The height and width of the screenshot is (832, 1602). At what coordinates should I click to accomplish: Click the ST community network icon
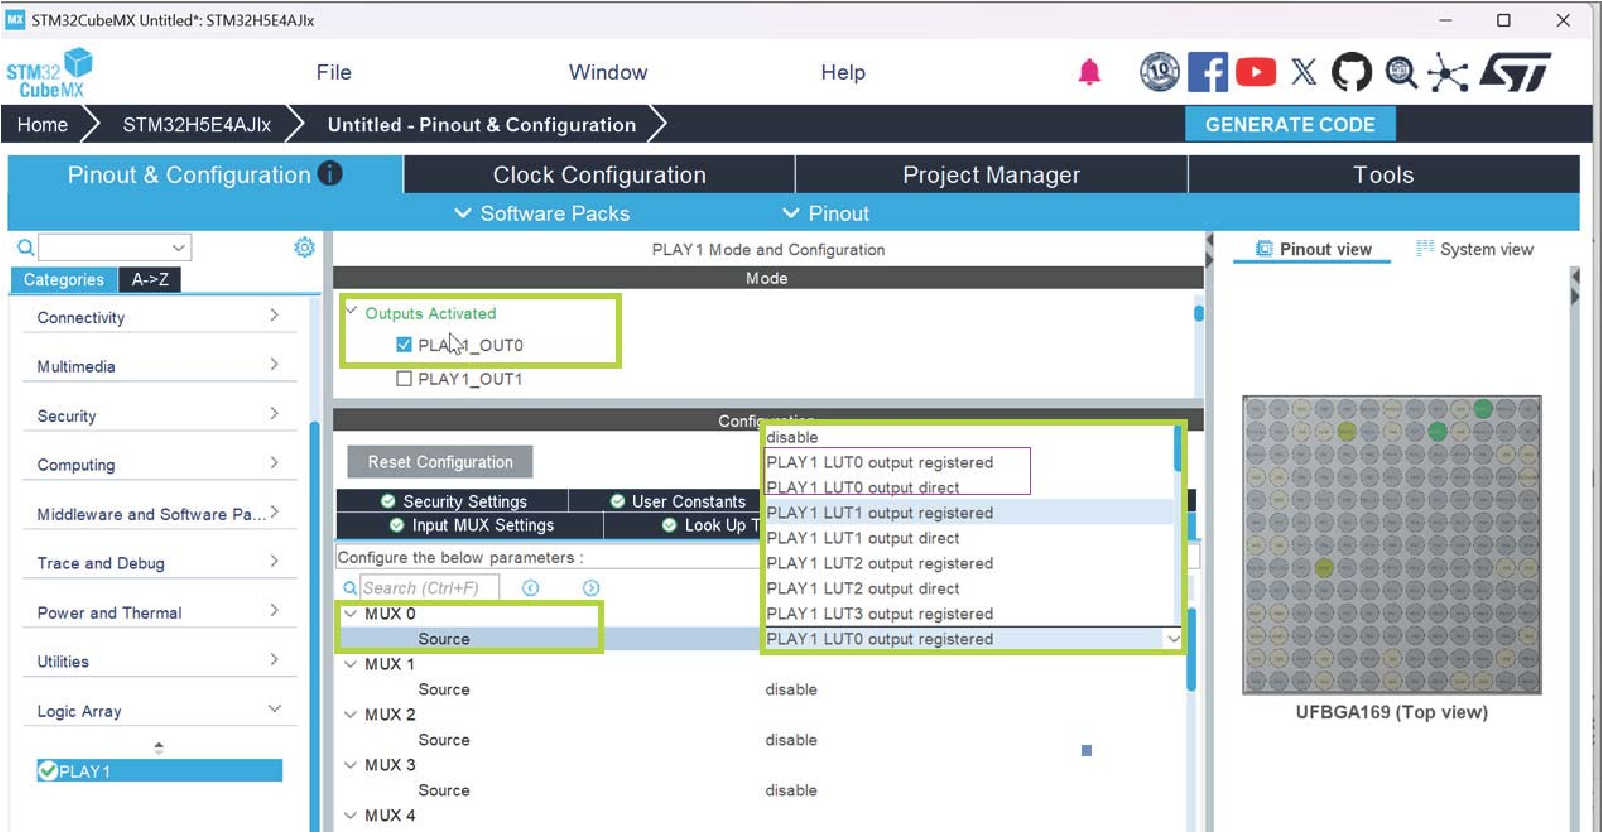tap(1447, 72)
